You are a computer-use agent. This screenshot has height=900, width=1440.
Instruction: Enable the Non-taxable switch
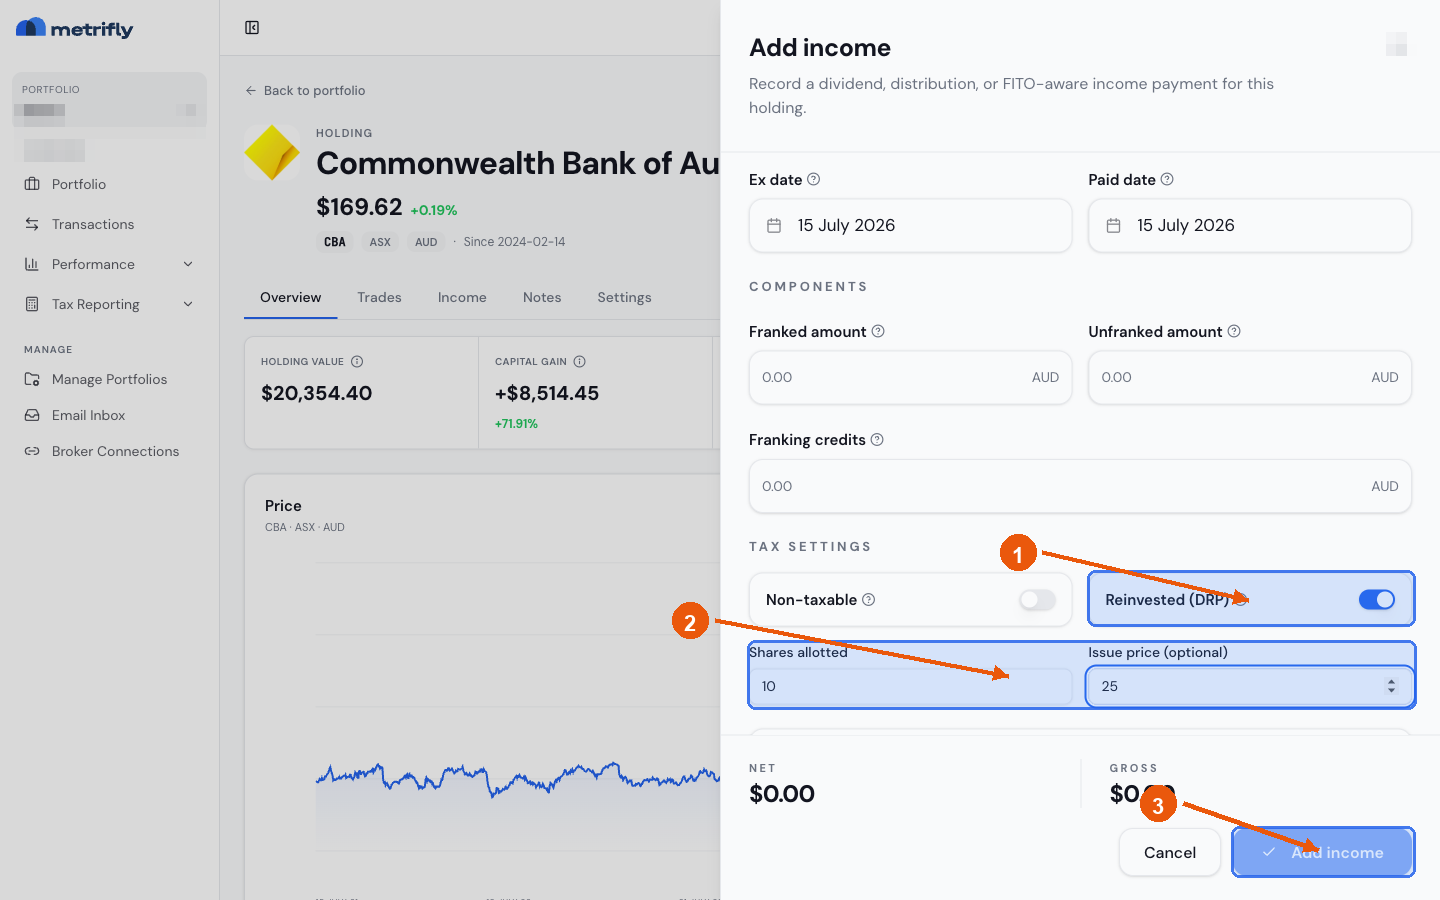[x=1037, y=600]
